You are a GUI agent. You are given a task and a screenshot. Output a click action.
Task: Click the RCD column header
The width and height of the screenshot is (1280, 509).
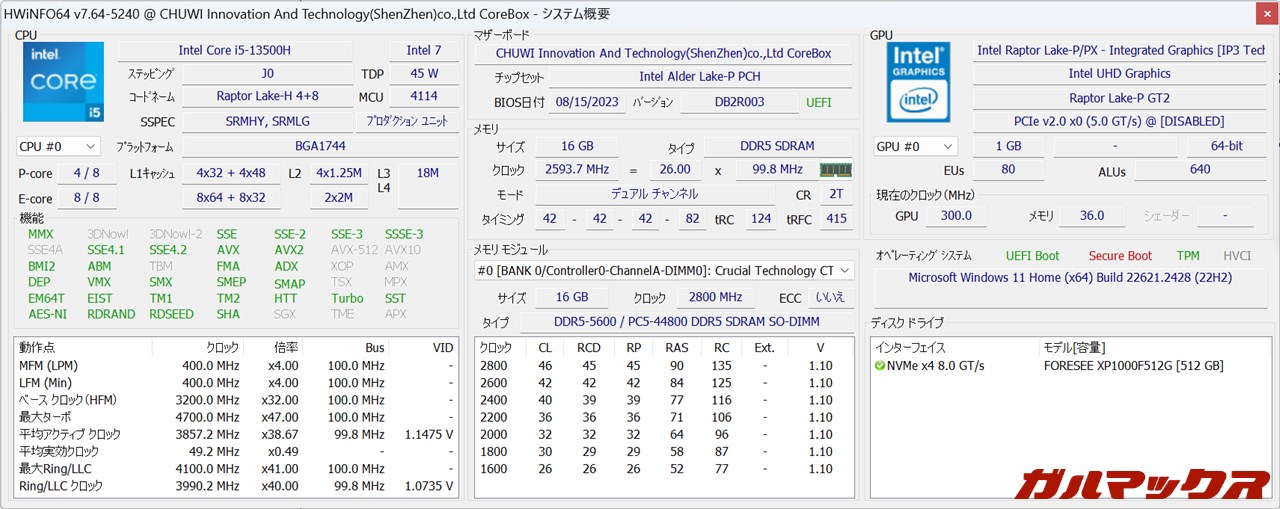(587, 347)
